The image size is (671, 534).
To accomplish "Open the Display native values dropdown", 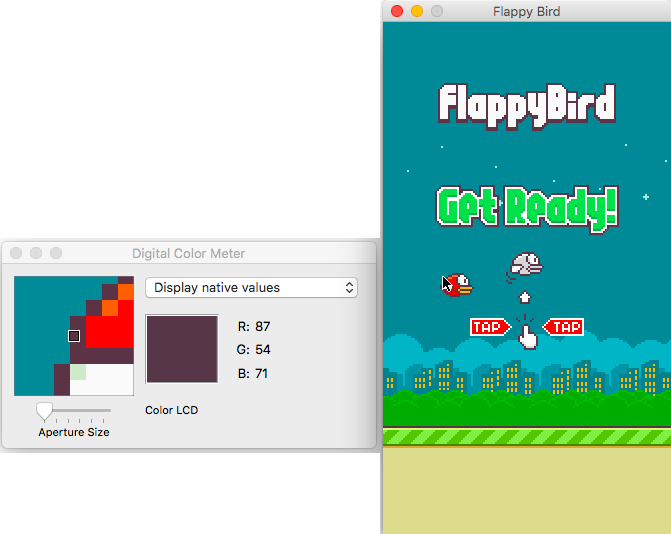I will [251, 288].
